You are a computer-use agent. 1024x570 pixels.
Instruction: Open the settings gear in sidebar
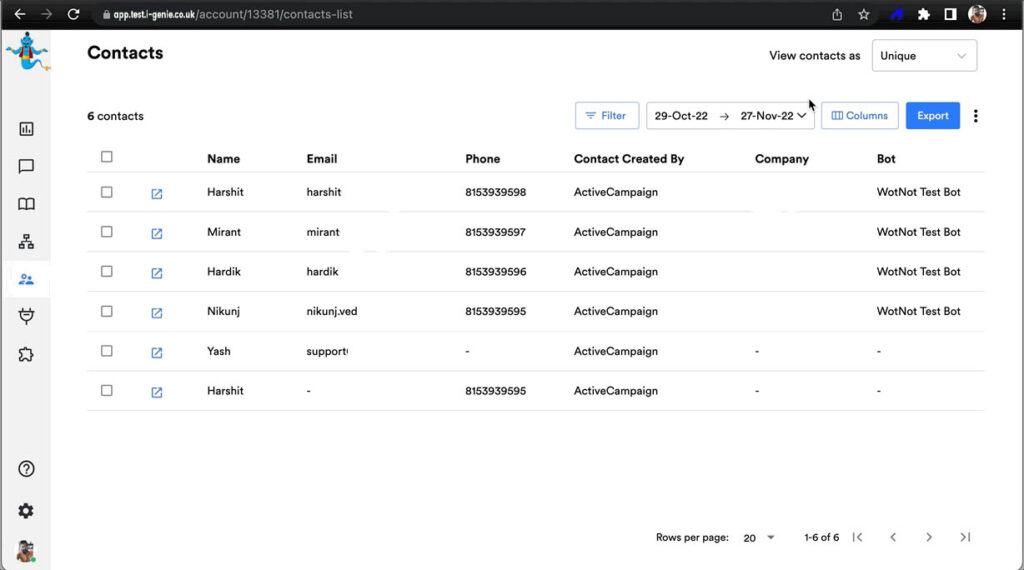26,511
